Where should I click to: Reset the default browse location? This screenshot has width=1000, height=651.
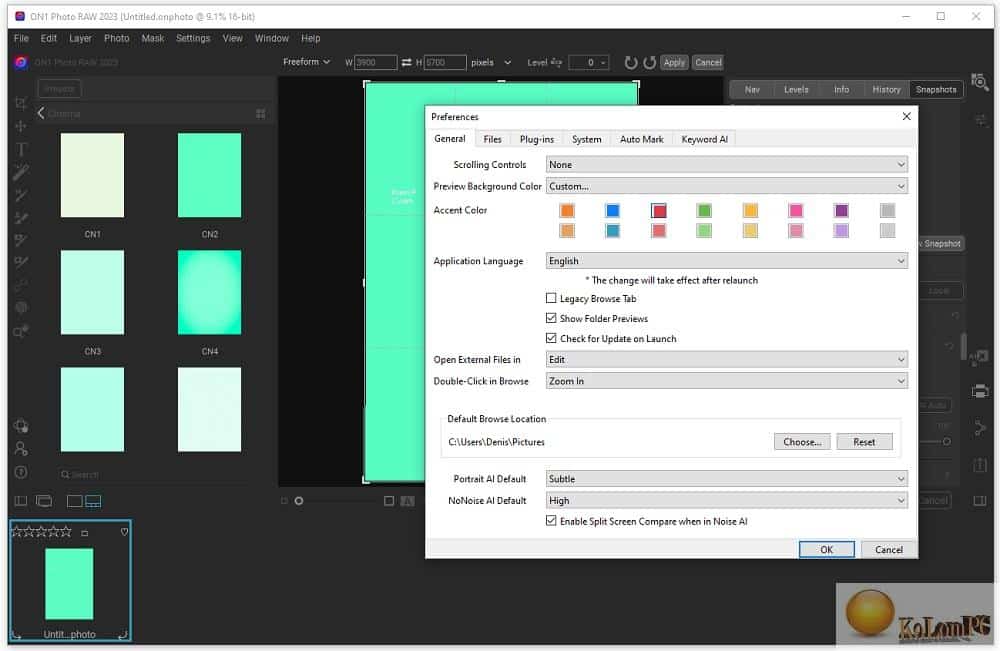tap(864, 442)
